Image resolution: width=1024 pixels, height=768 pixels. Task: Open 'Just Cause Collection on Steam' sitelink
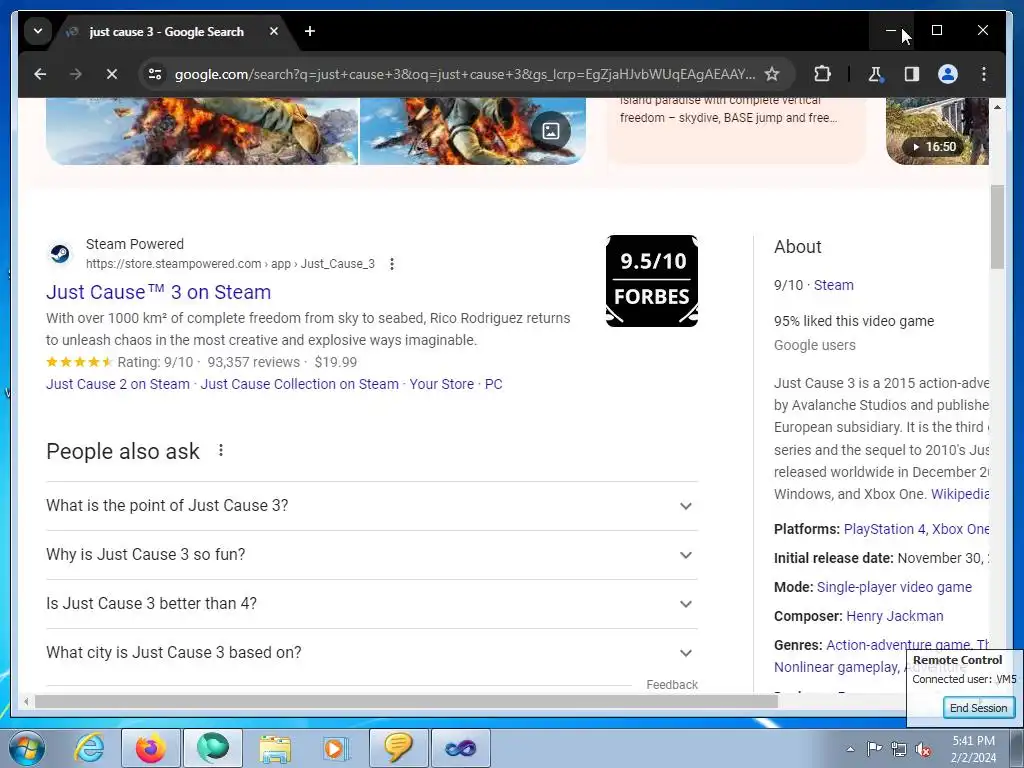pos(299,384)
